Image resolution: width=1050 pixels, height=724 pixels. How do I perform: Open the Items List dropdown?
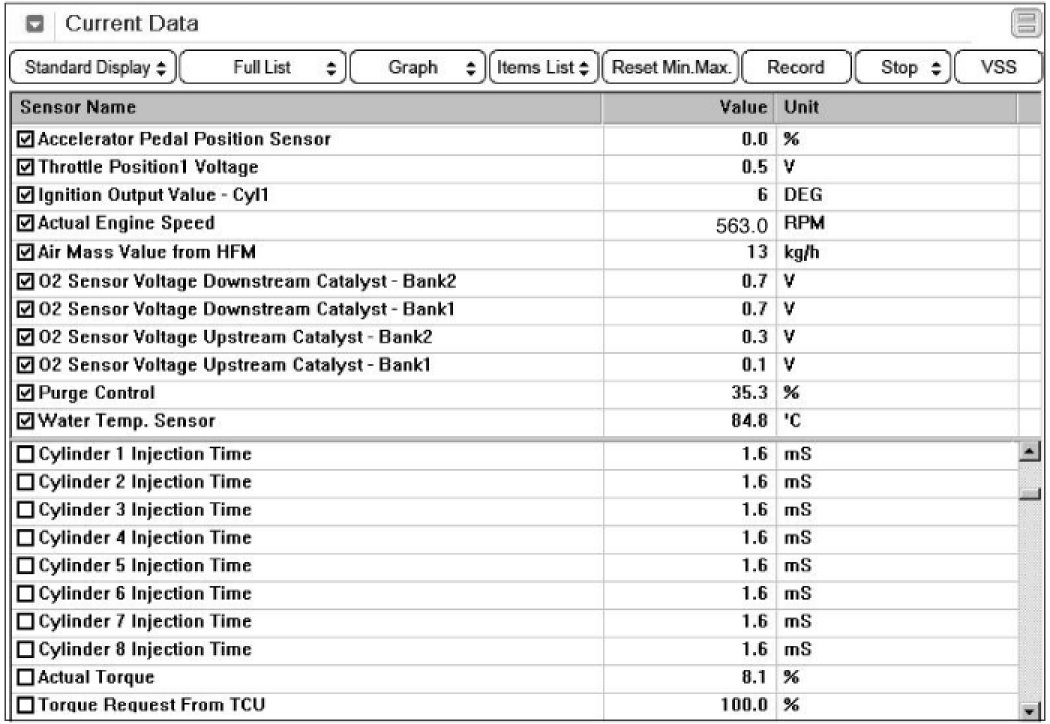click(543, 68)
